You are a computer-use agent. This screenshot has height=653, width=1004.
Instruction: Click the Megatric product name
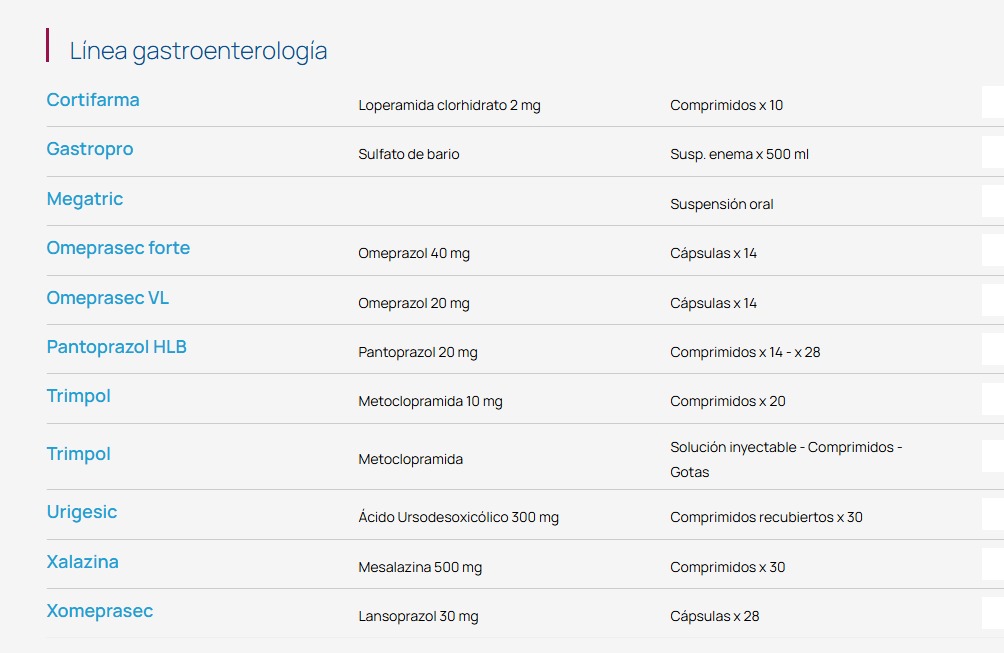[x=85, y=199]
